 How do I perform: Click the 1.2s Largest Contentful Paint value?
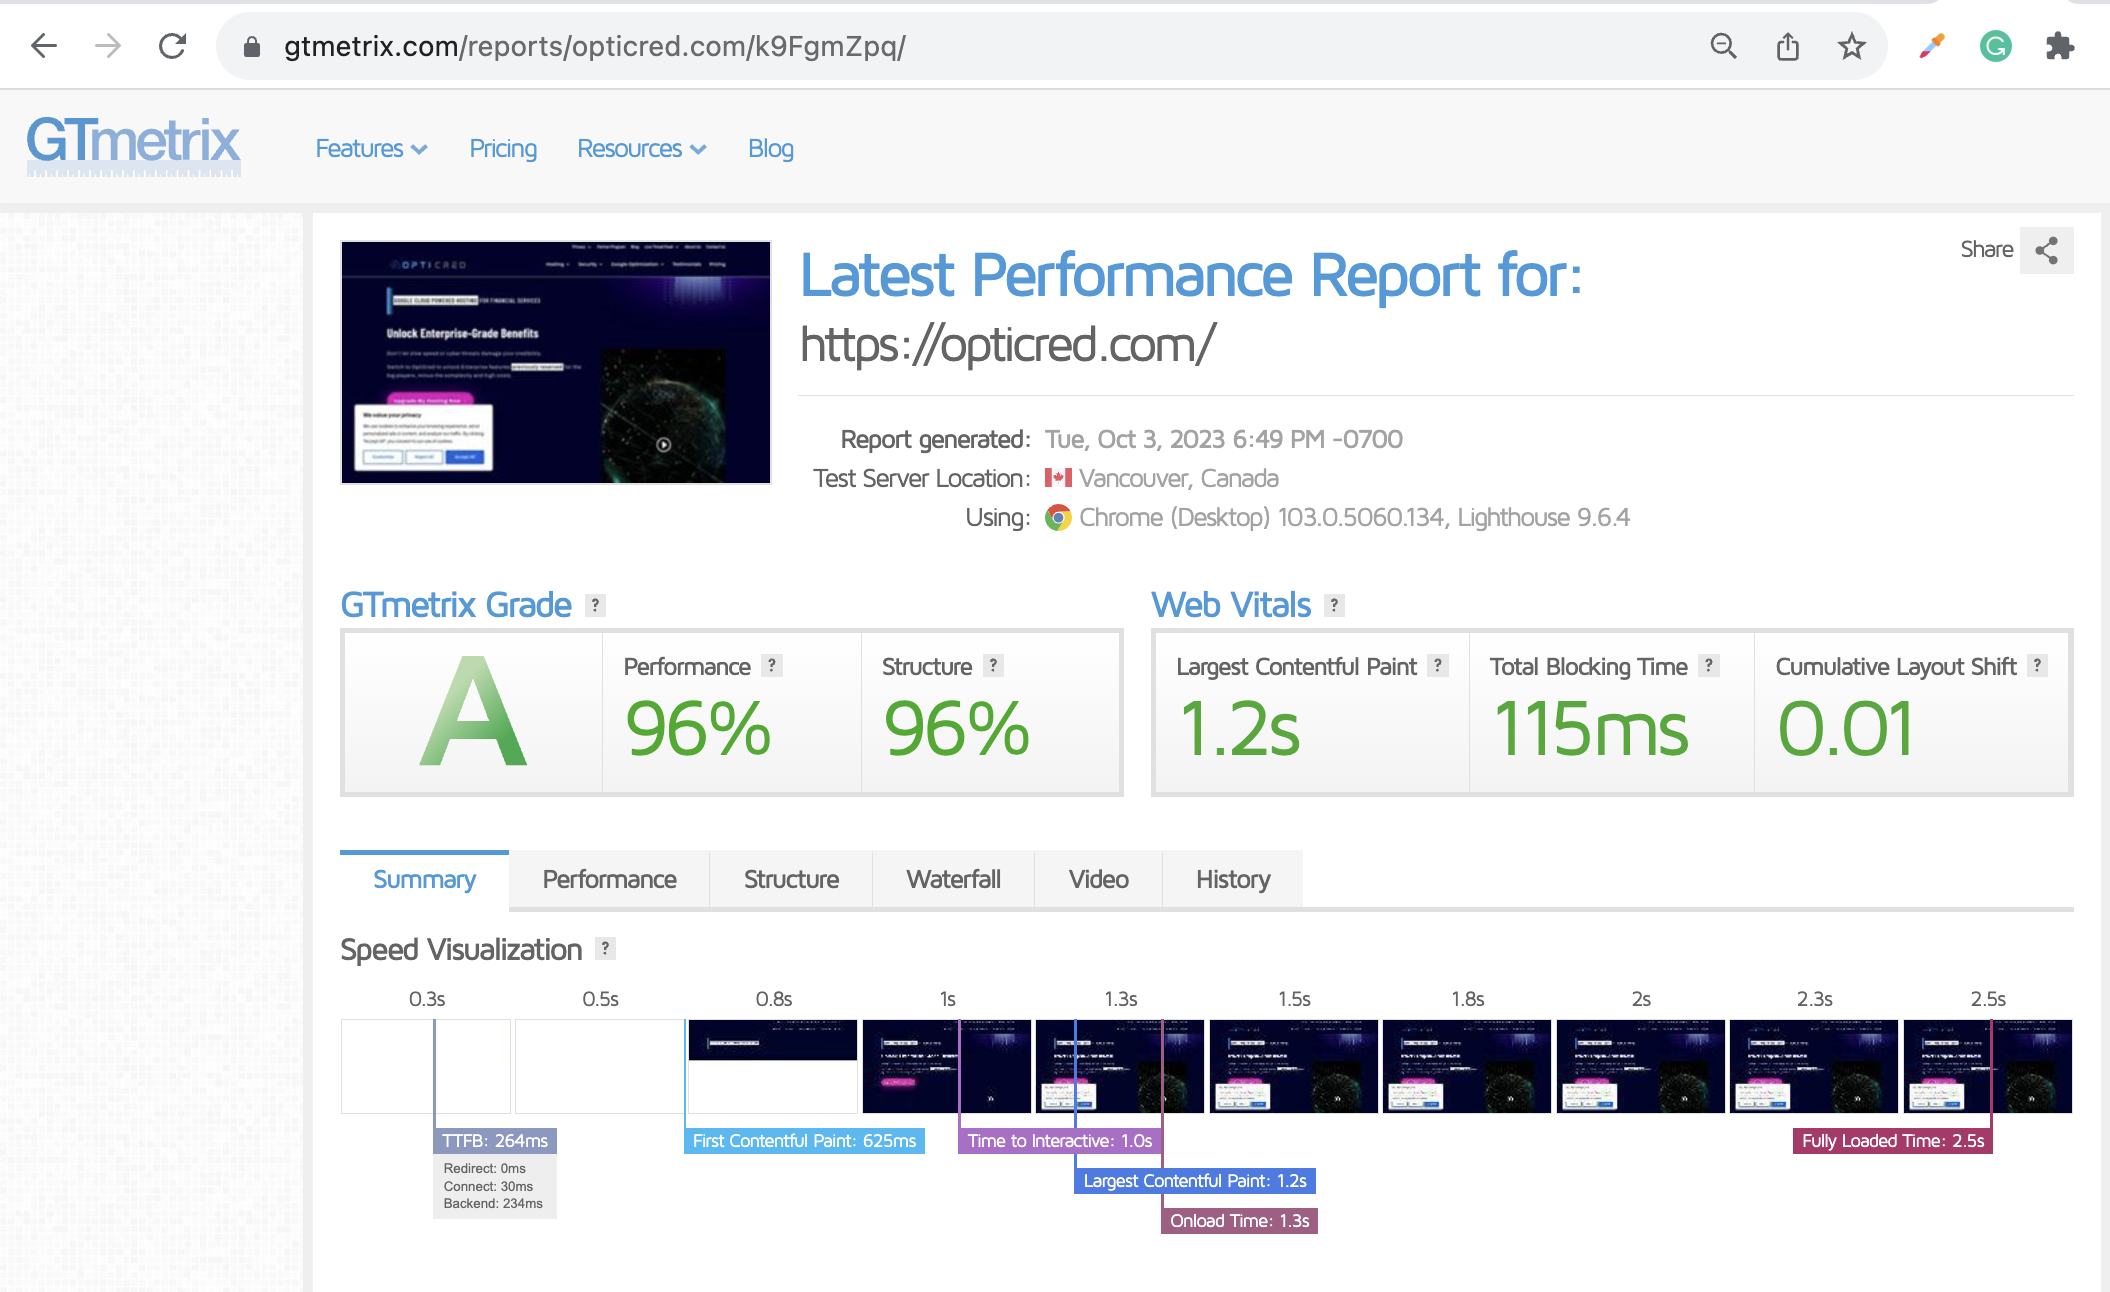1239,729
